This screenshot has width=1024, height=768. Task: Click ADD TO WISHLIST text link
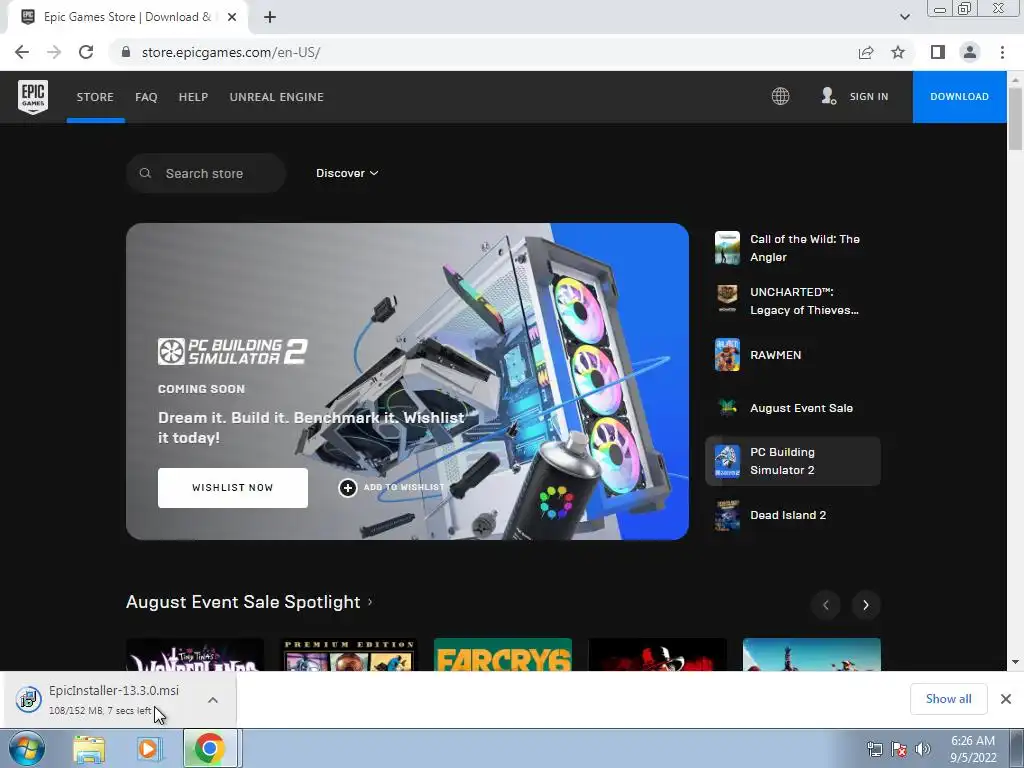click(x=404, y=487)
